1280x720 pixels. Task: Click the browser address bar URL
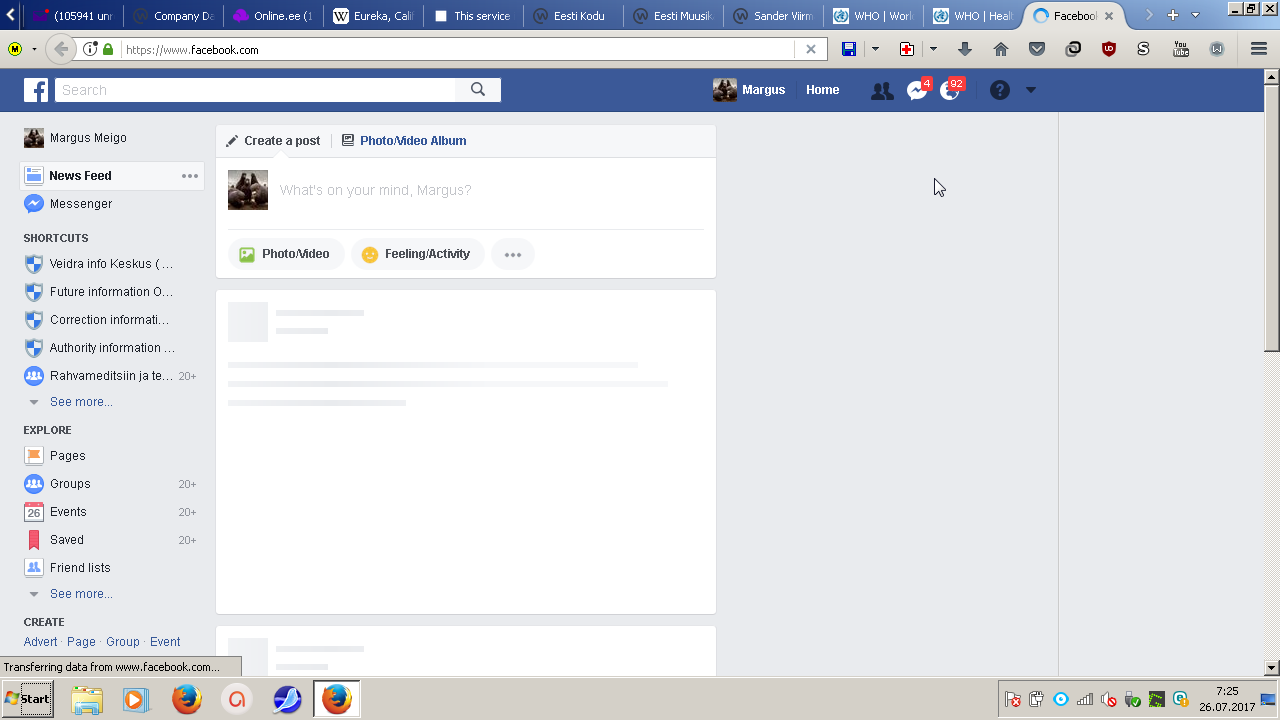pos(458,49)
